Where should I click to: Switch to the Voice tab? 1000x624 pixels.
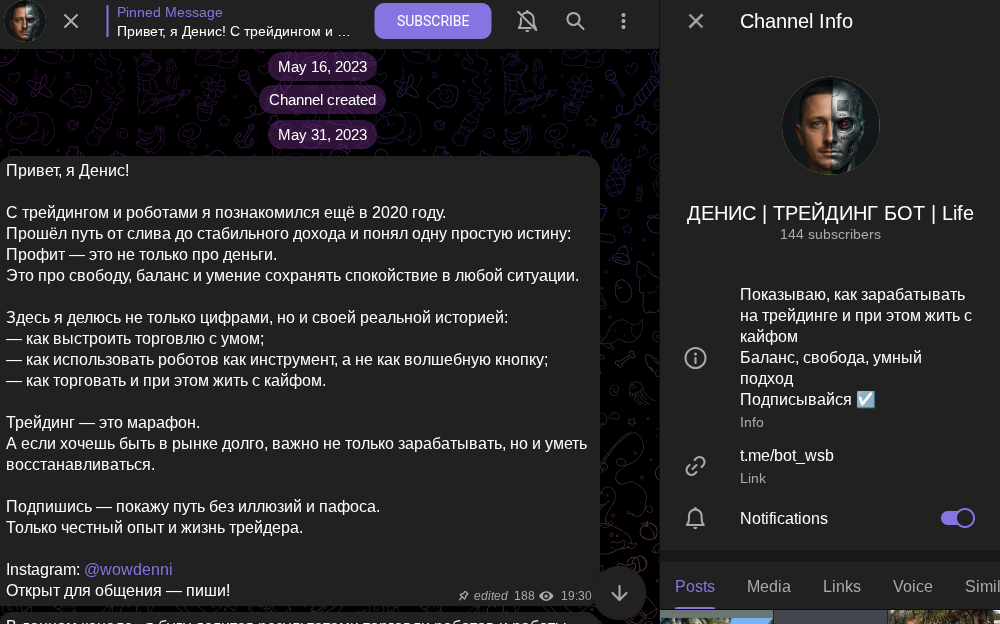pyautogui.click(x=913, y=586)
